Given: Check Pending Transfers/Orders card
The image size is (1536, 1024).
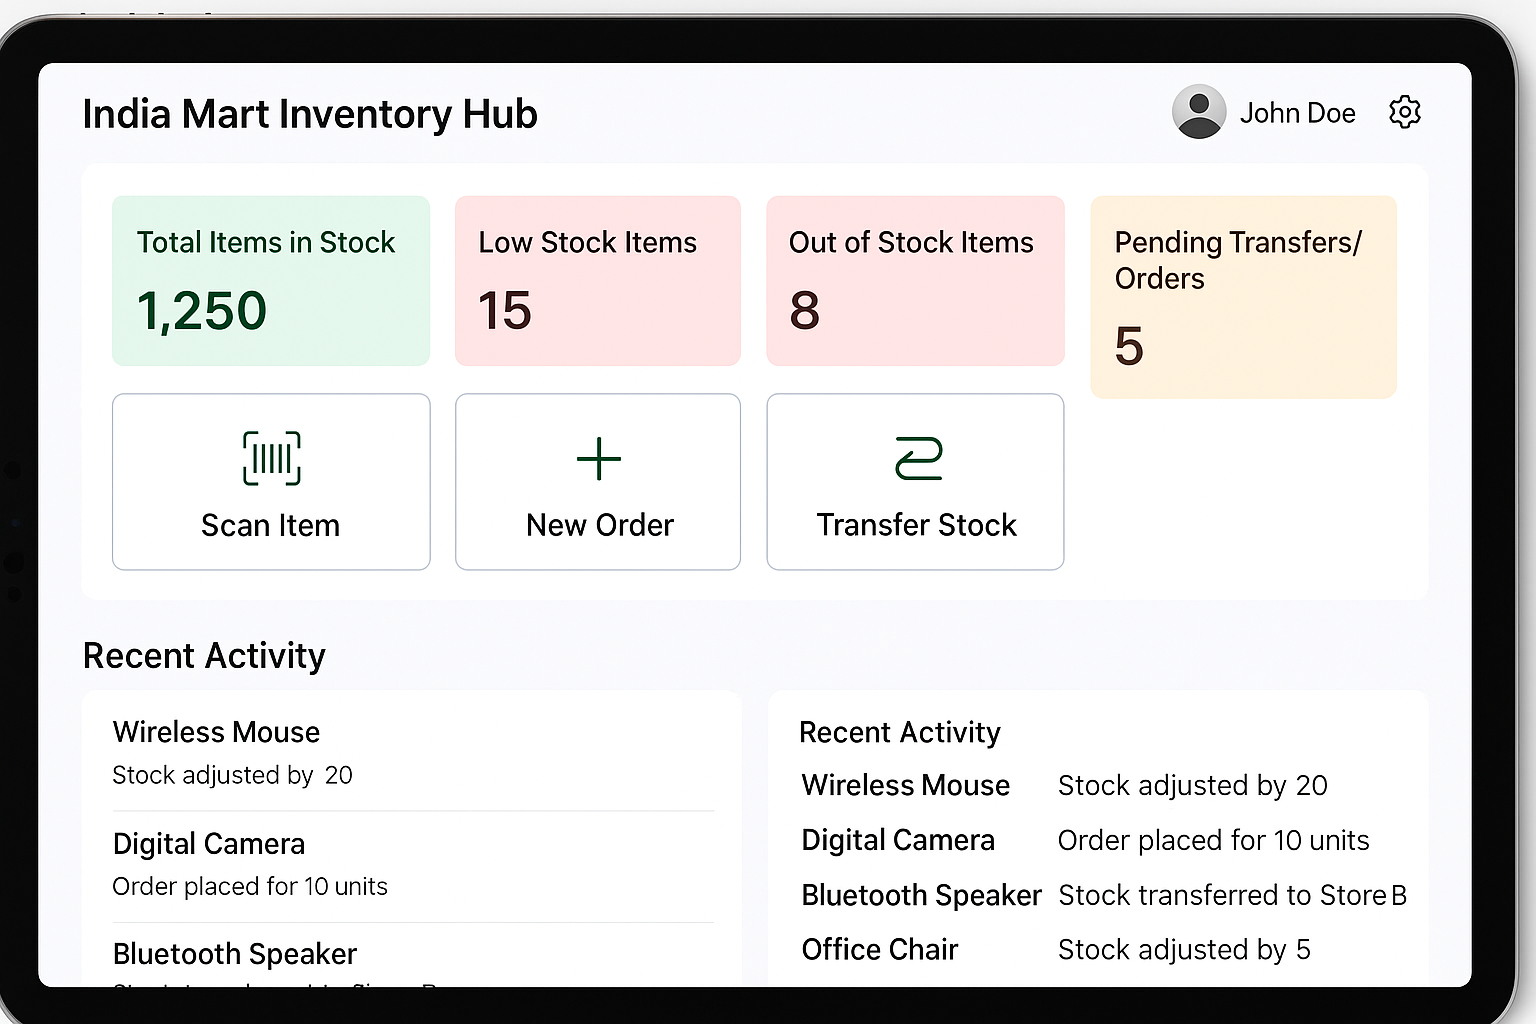Looking at the screenshot, I should pyautogui.click(x=1243, y=296).
